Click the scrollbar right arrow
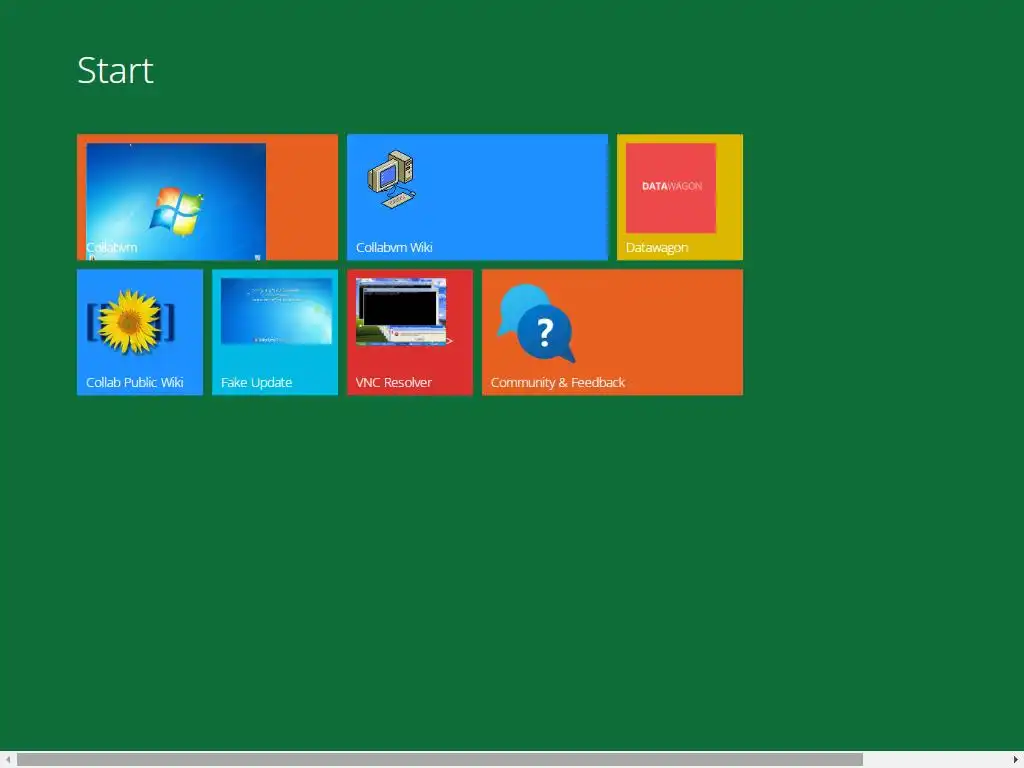 [1016, 760]
